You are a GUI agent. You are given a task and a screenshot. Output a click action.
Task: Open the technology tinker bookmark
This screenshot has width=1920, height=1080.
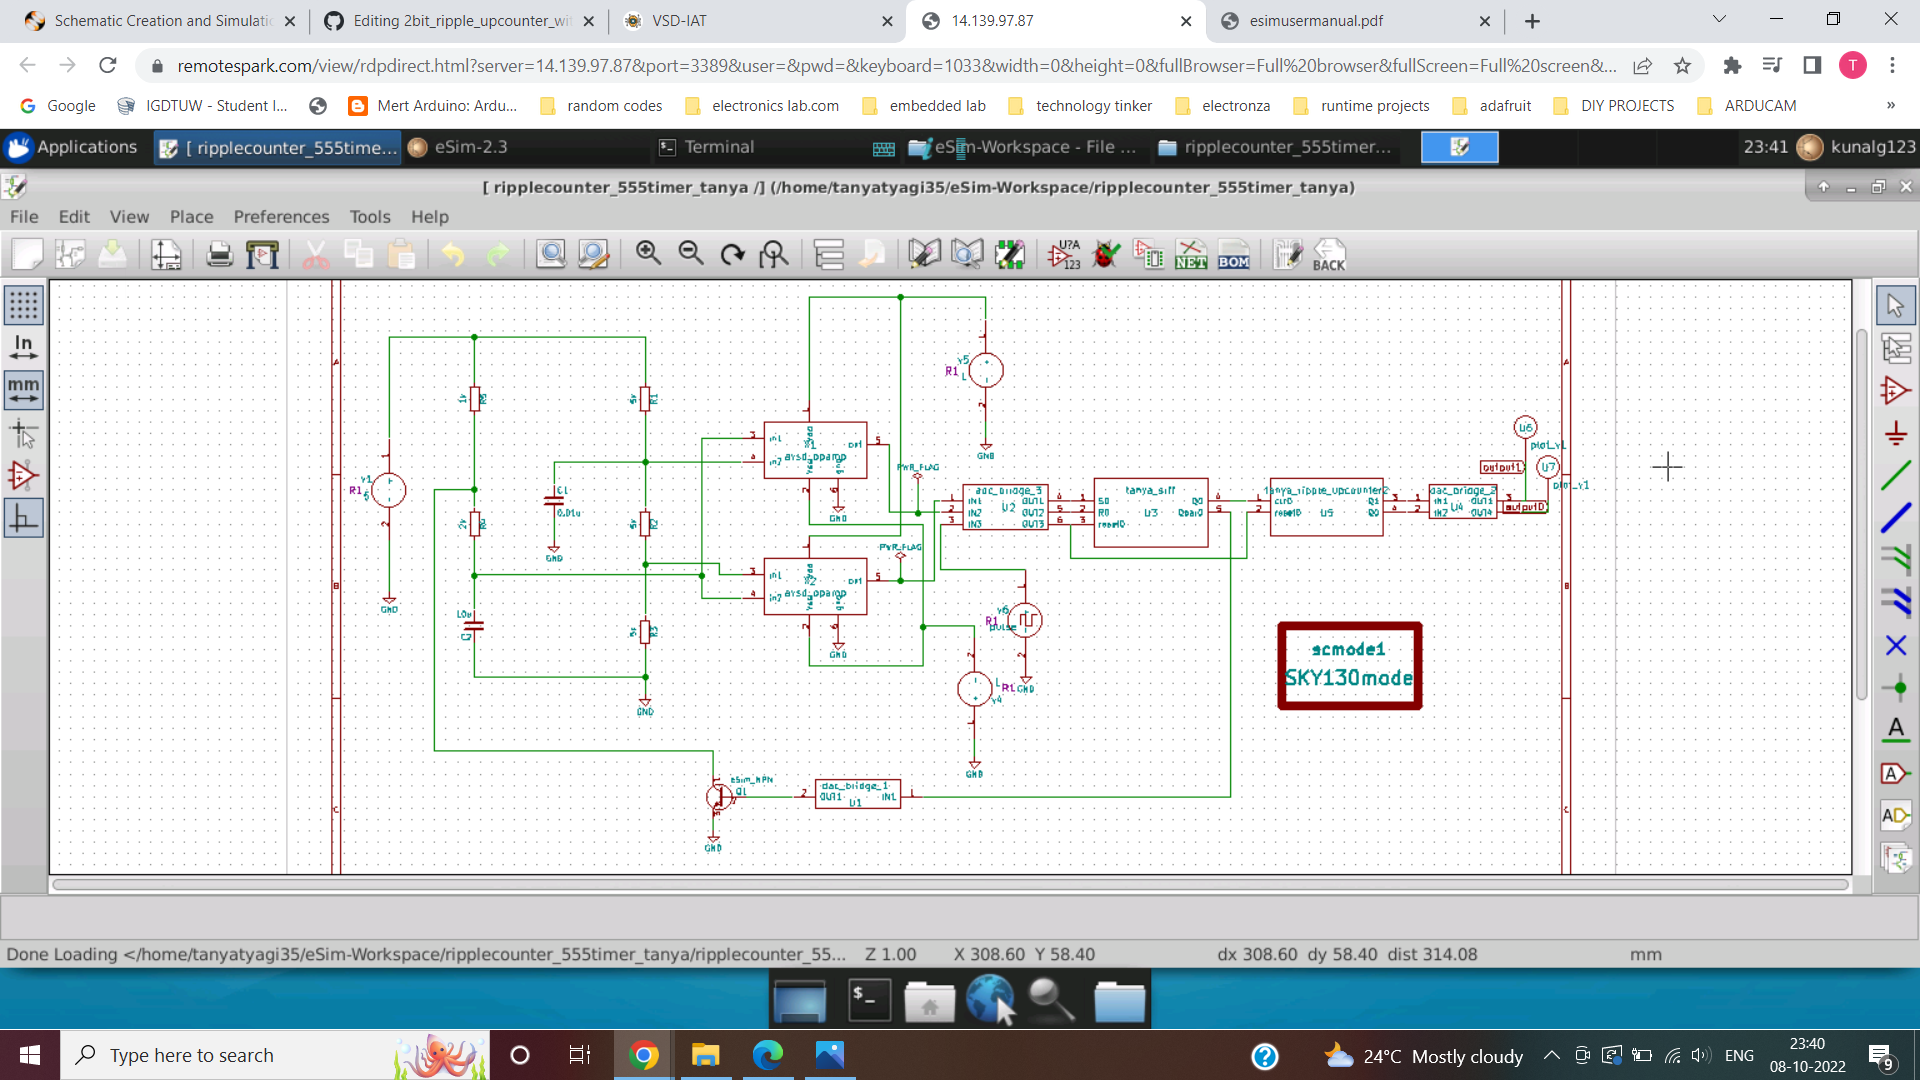pos(1092,105)
